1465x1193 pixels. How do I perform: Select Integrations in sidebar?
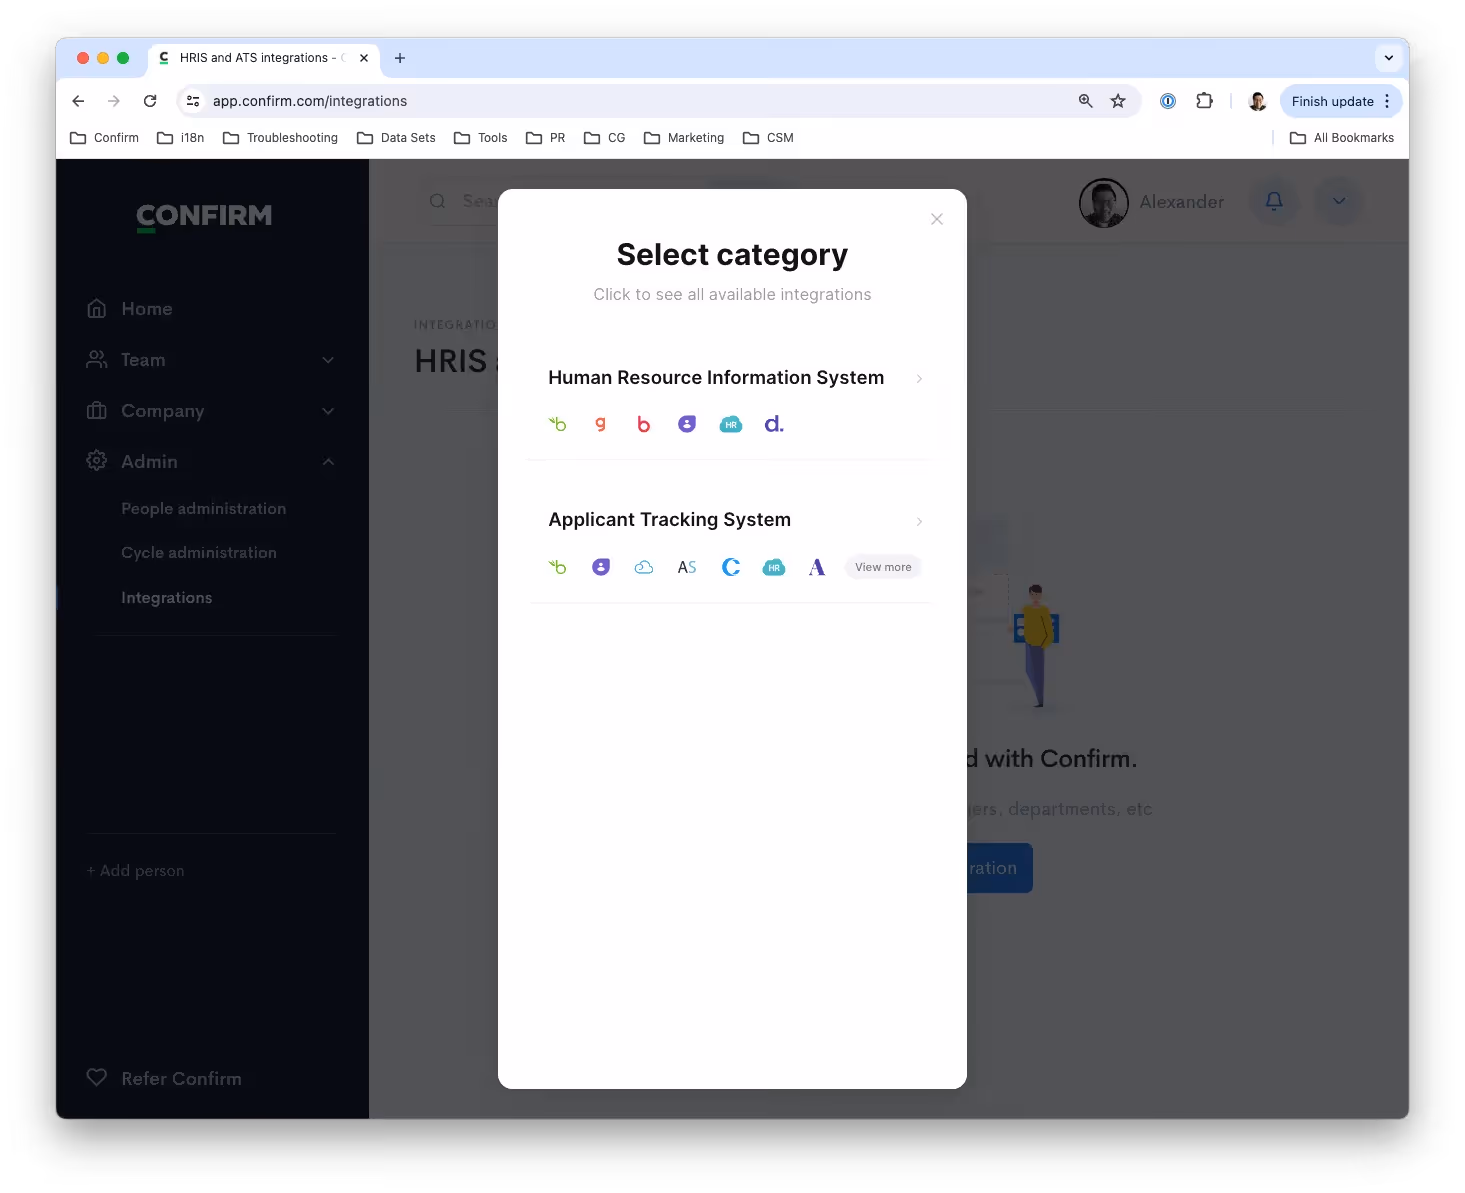(x=166, y=598)
